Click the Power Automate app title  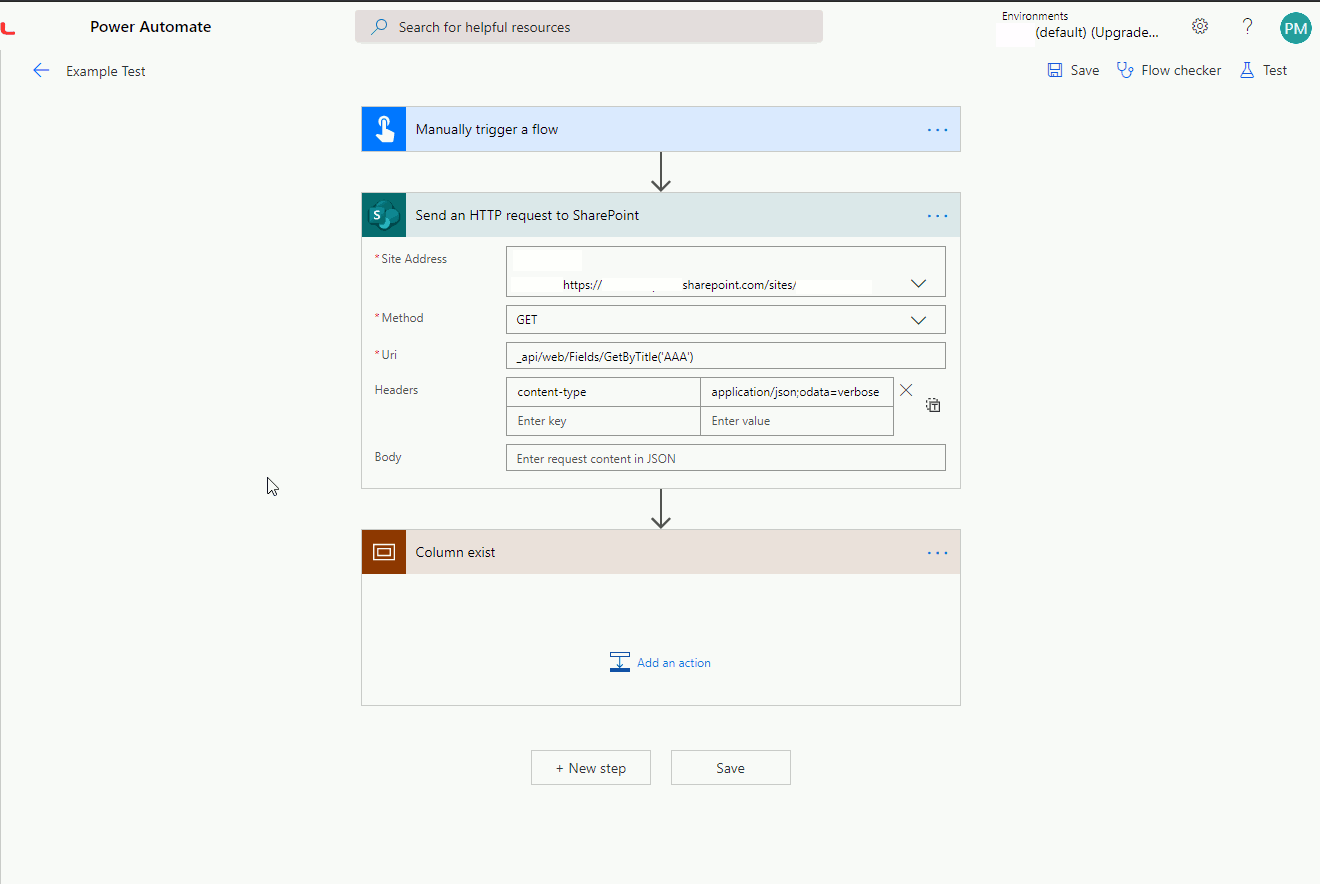pos(151,27)
